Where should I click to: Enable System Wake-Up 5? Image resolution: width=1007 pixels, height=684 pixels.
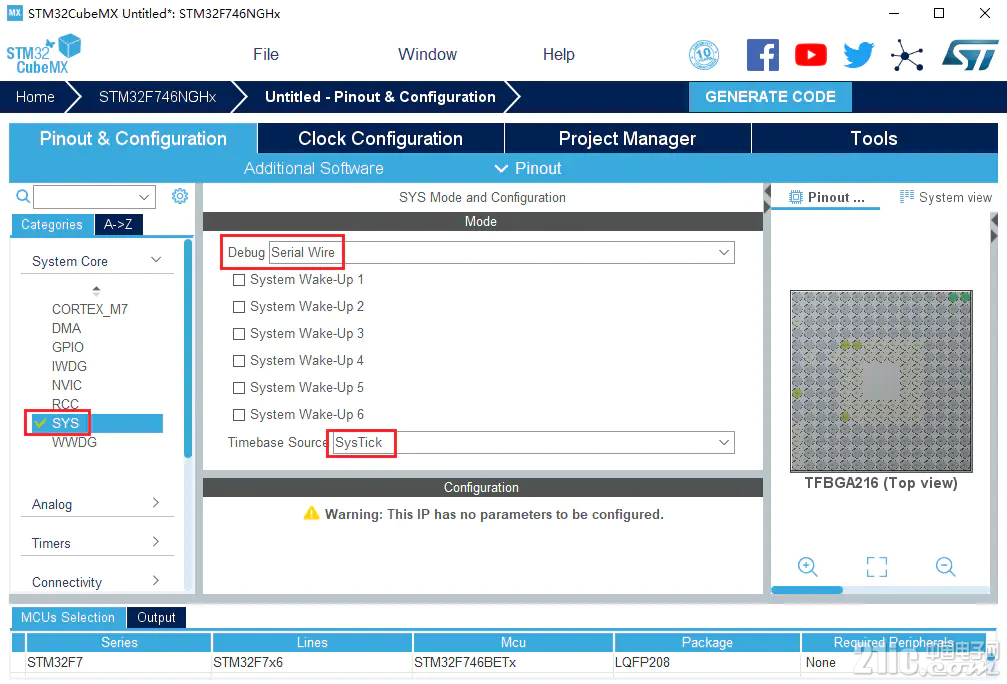click(x=239, y=388)
